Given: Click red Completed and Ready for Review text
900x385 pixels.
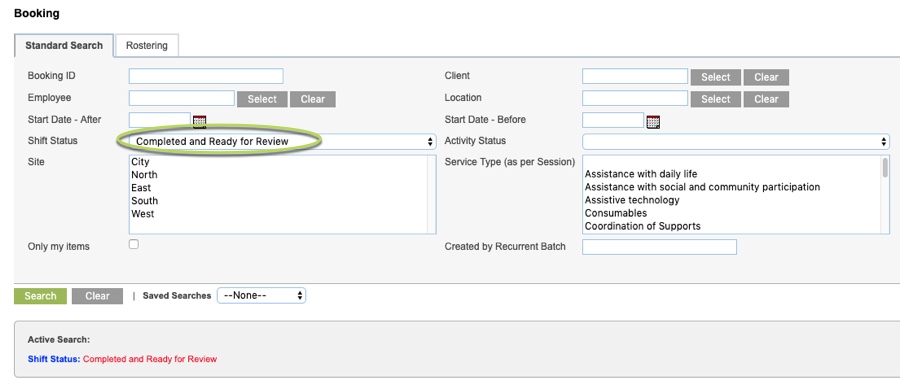Looking at the screenshot, I should (x=150, y=359).
